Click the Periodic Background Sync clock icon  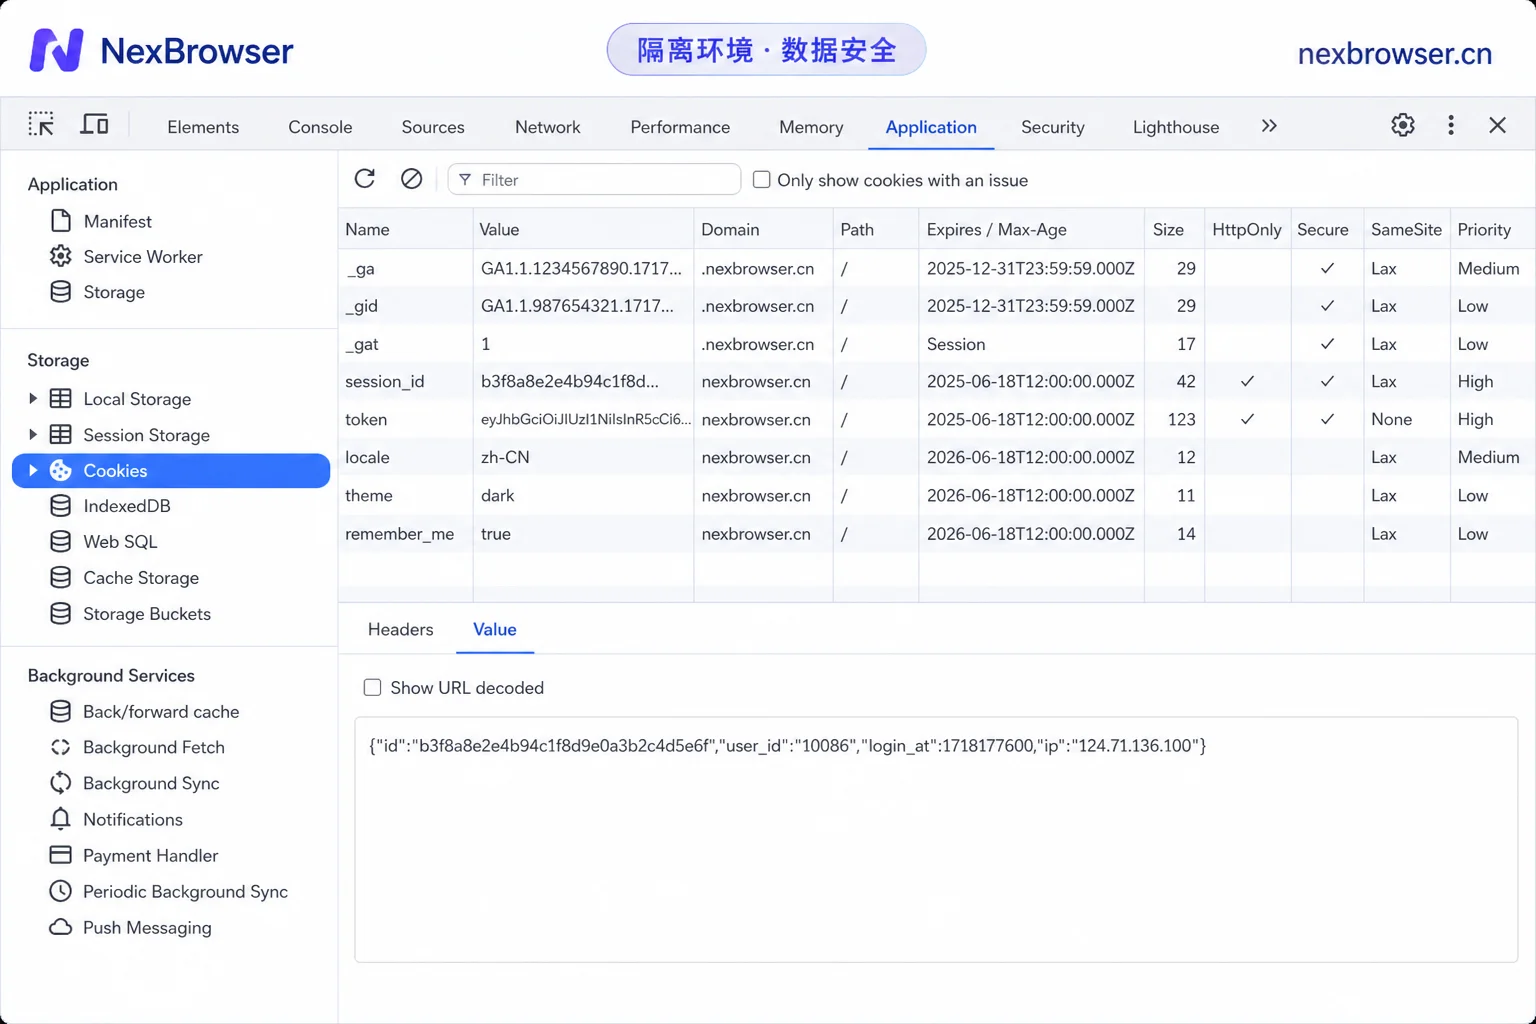(x=61, y=891)
